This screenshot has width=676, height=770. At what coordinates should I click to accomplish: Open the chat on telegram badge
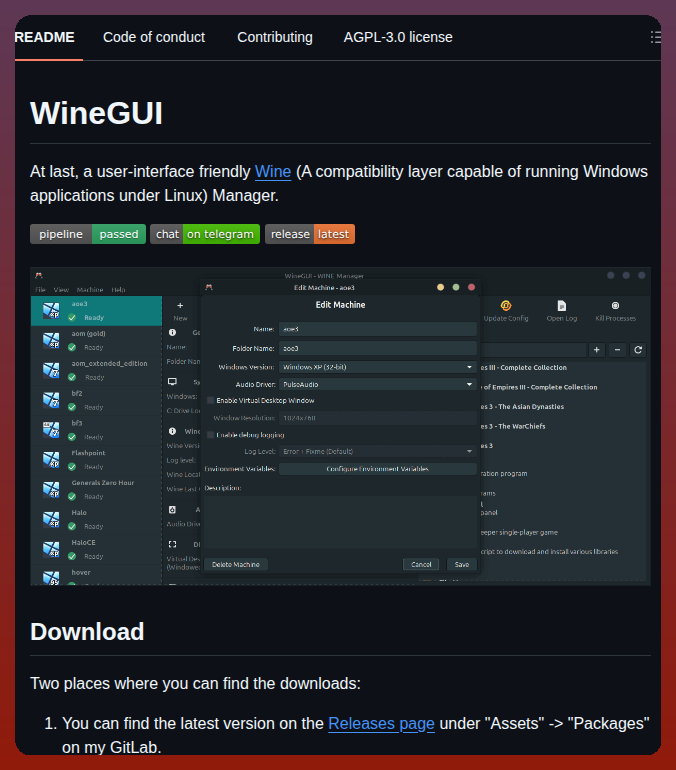pos(205,234)
